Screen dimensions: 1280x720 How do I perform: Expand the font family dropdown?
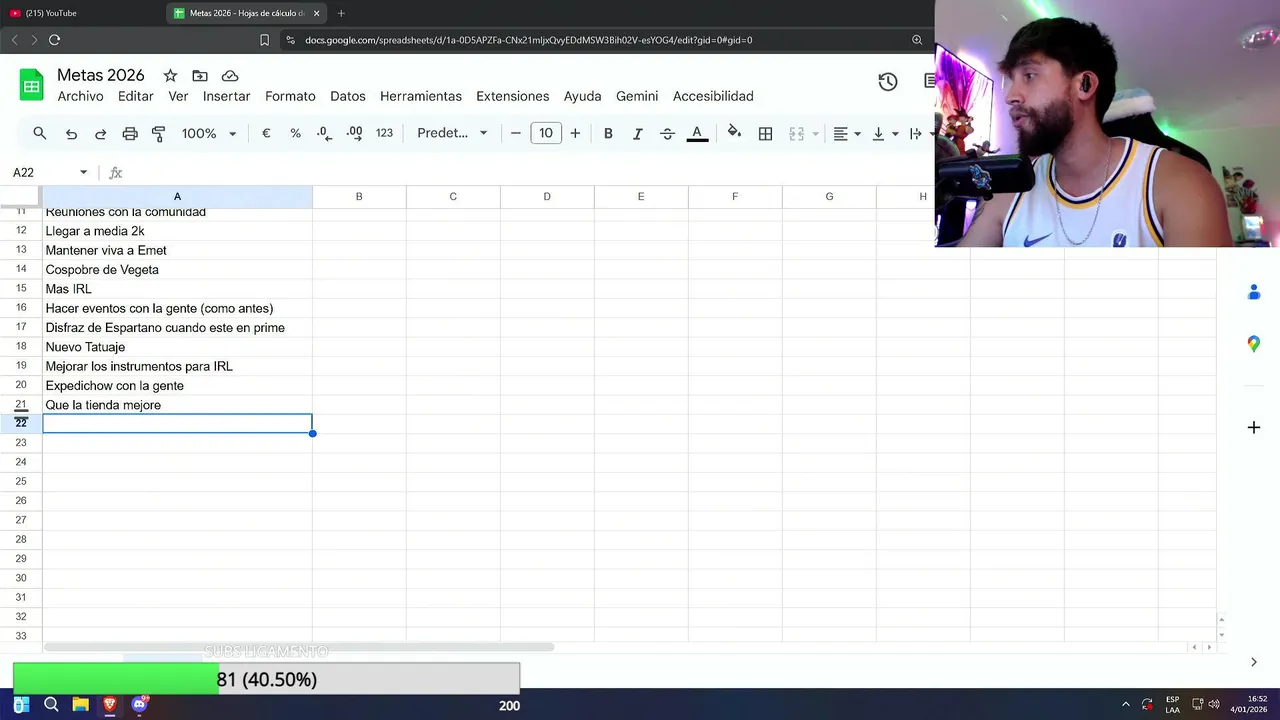[x=452, y=133]
